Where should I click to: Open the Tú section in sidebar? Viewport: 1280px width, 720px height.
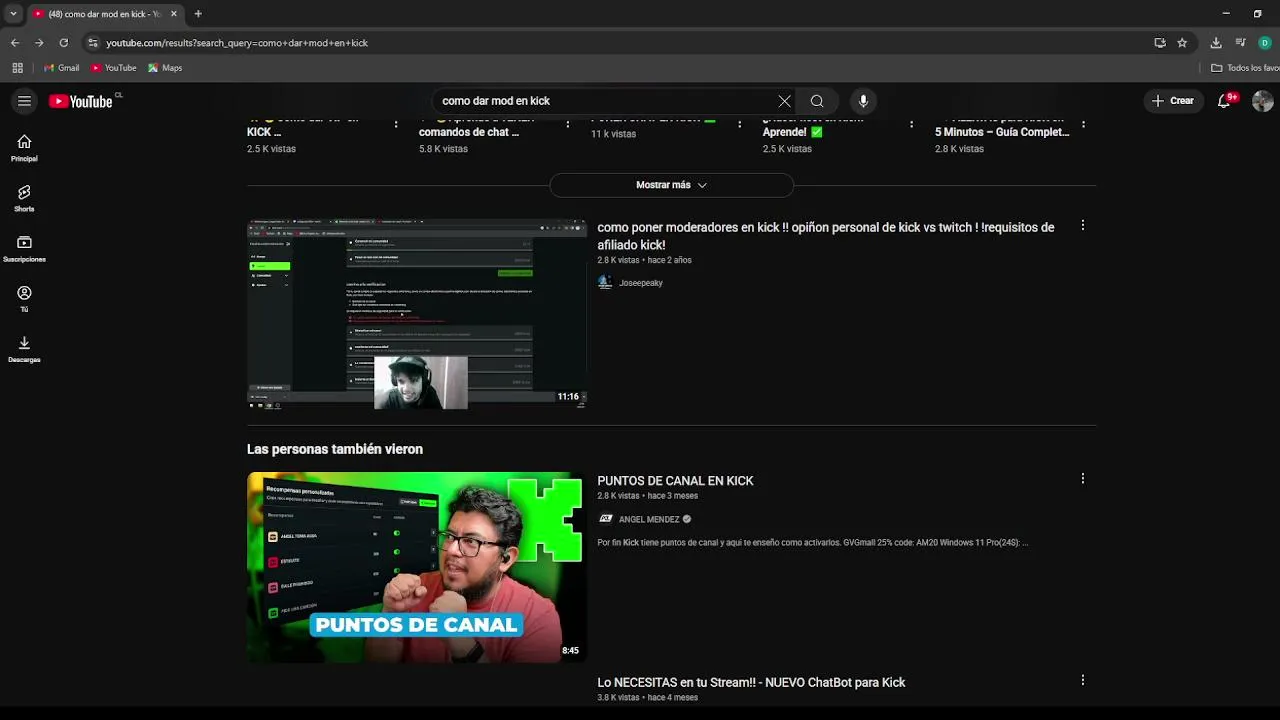point(24,298)
